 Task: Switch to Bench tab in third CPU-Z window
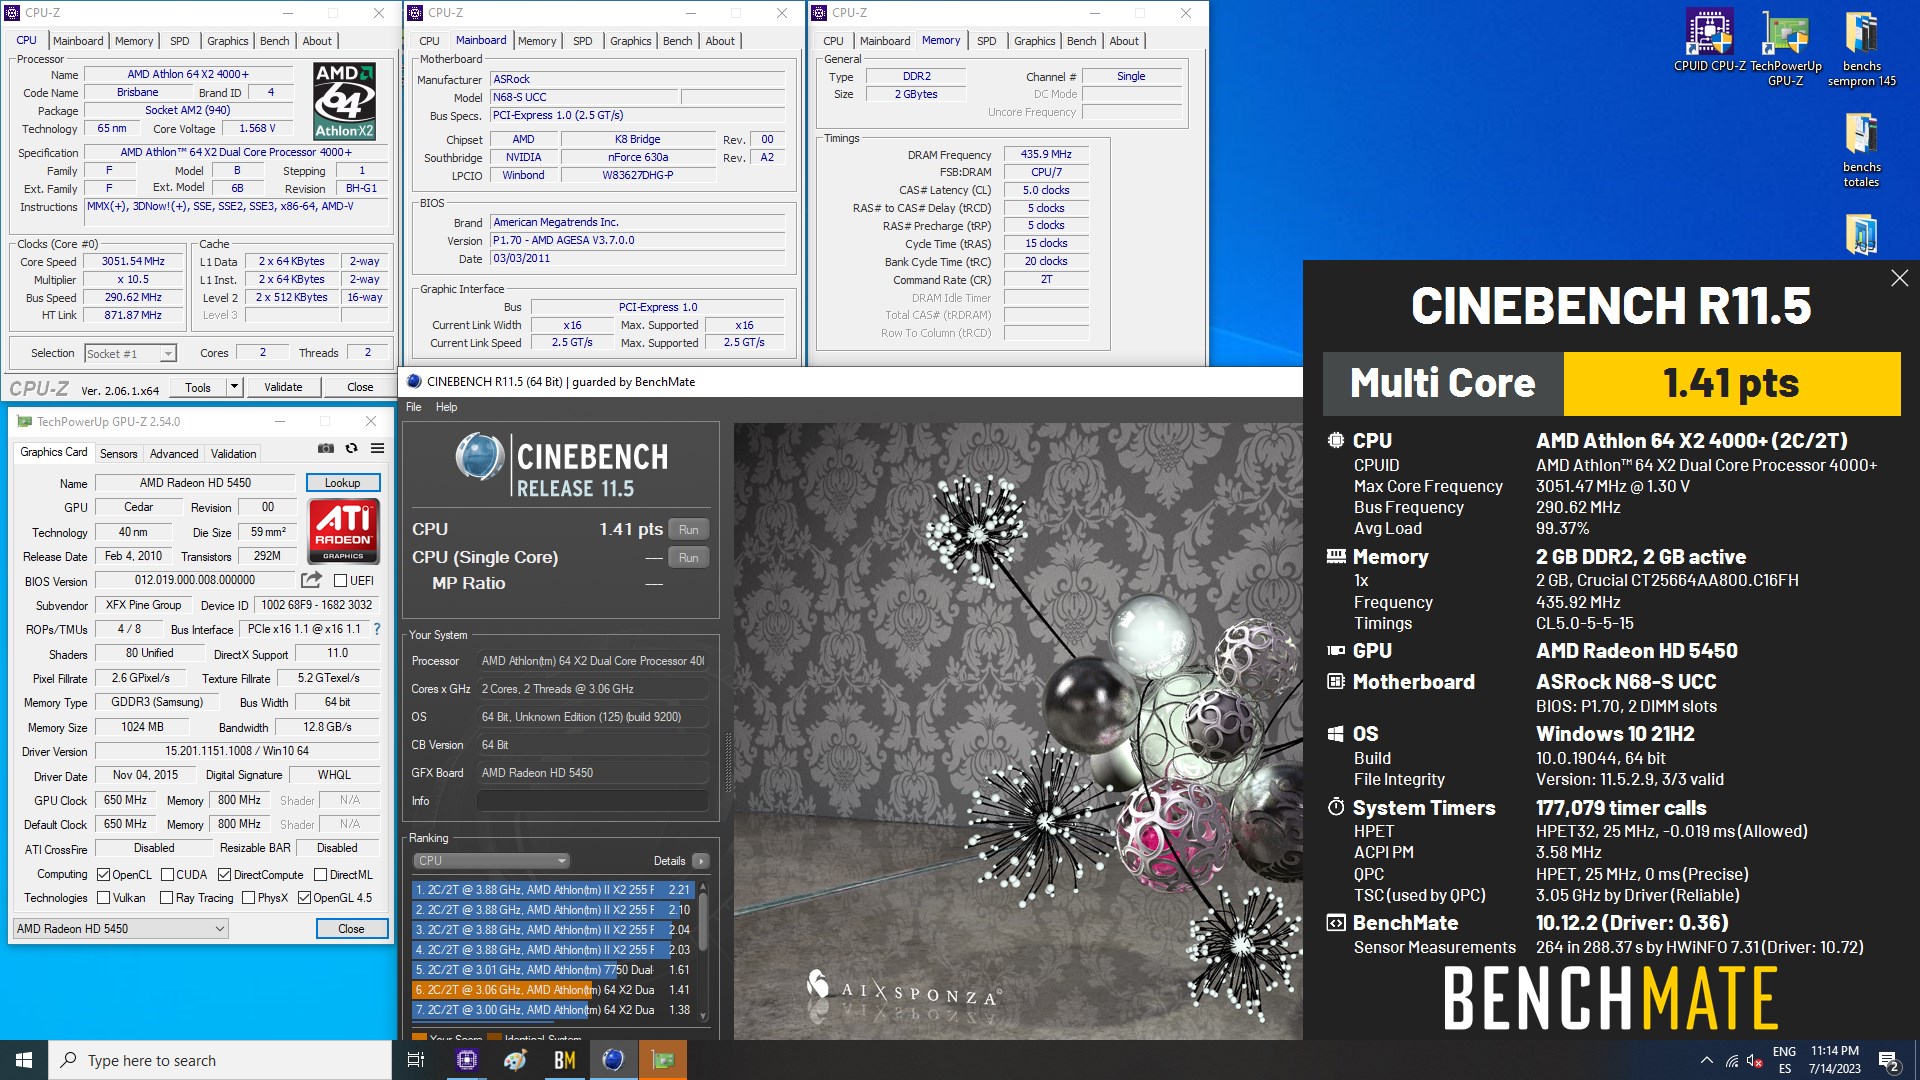coord(1081,41)
